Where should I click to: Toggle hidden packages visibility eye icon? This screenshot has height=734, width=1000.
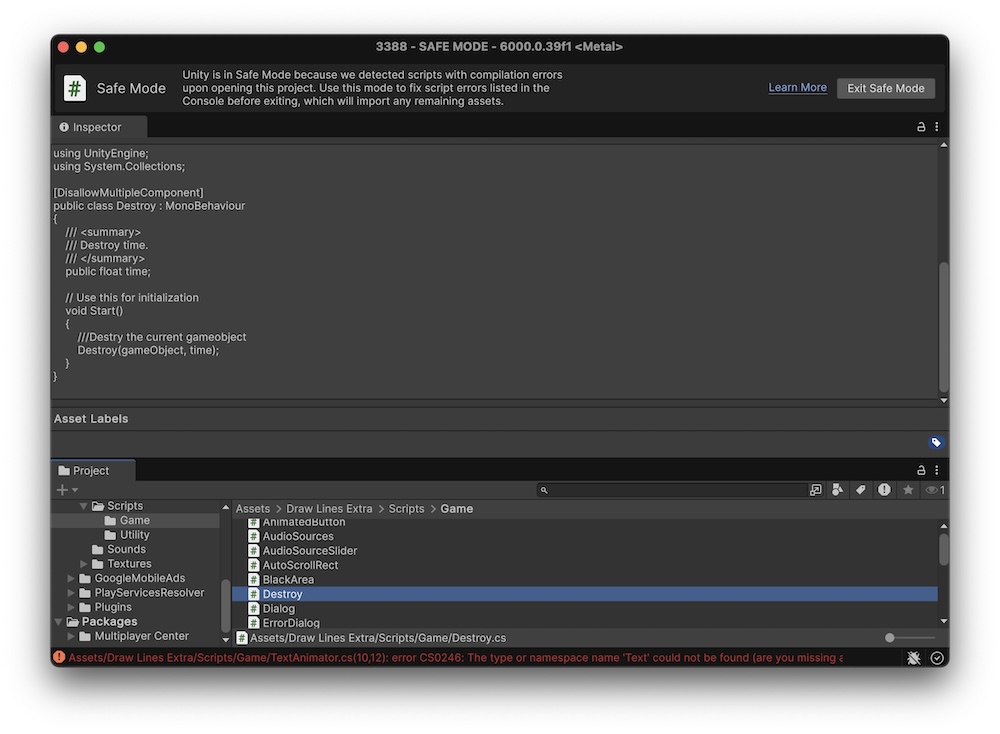click(934, 490)
